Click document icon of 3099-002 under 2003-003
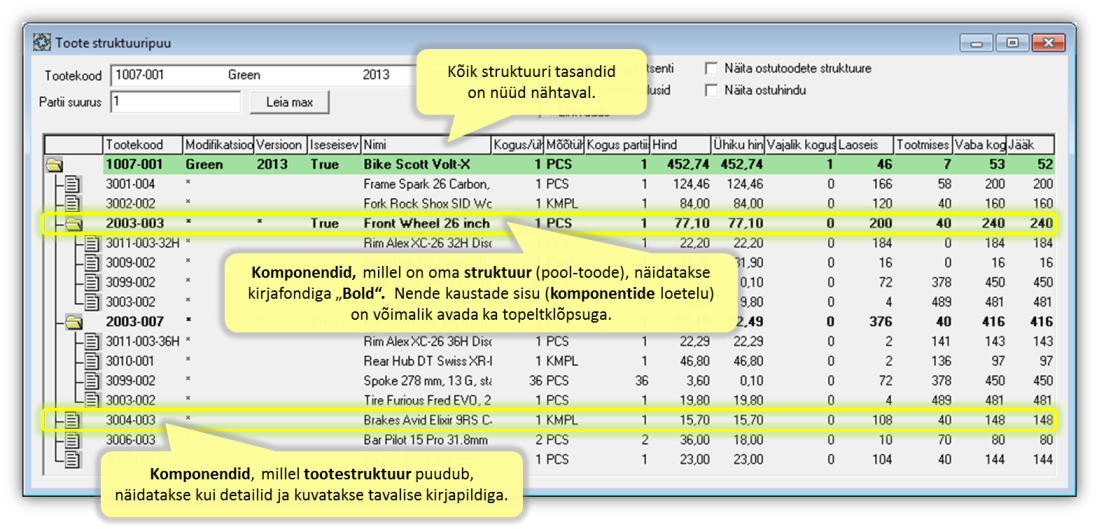1099x529 pixels. 93,282
